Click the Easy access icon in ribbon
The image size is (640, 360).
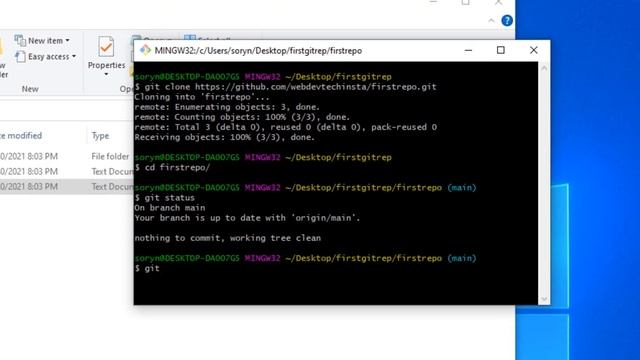coord(20,56)
